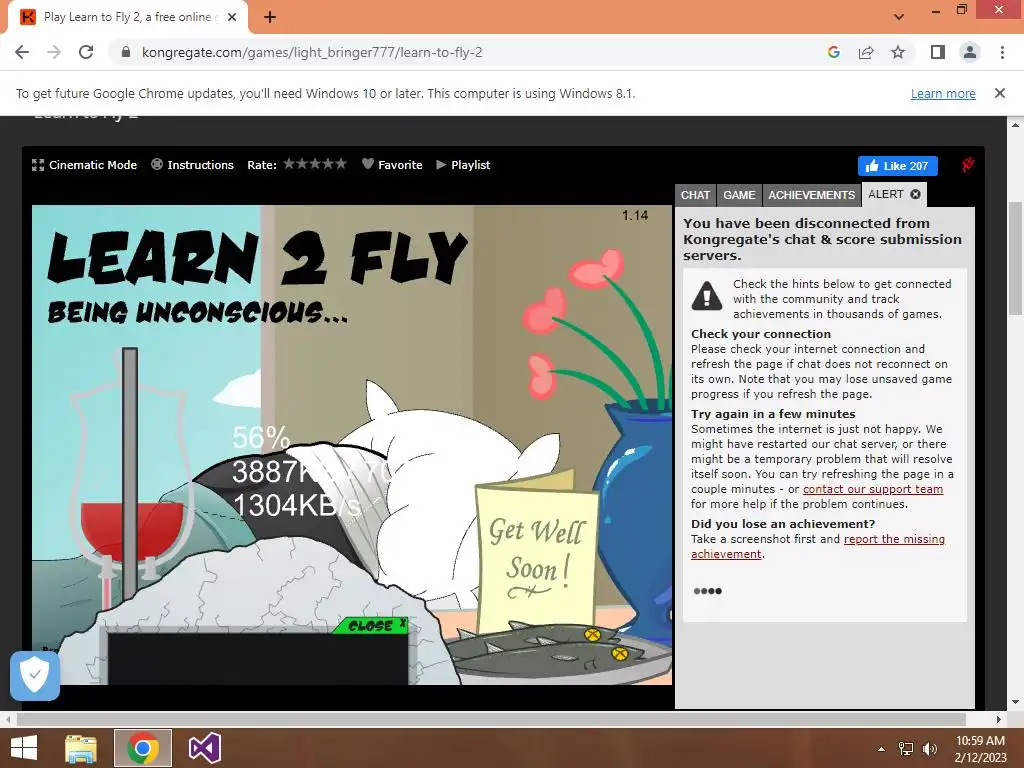Open report the missing achievement link
Image resolution: width=1024 pixels, height=768 pixels.
pos(818,547)
